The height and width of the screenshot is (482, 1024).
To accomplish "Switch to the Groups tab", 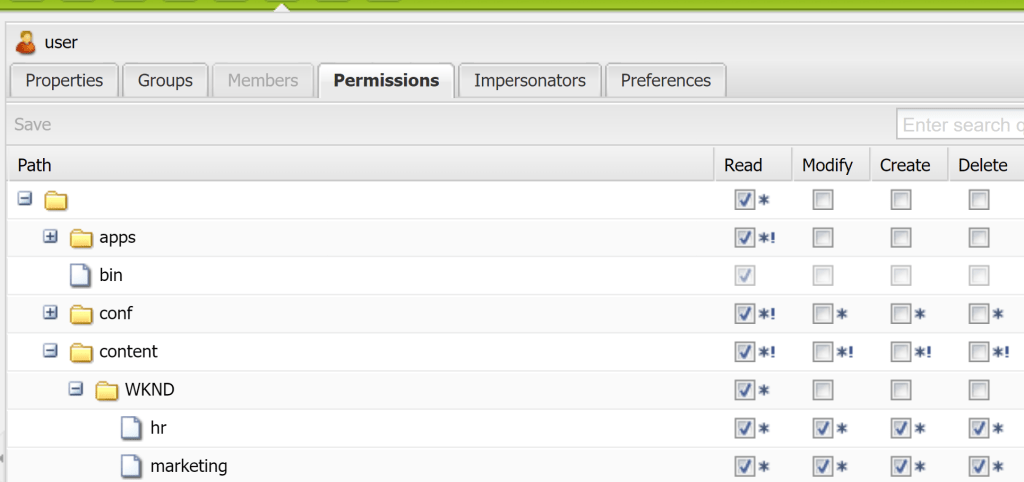I will pos(165,81).
